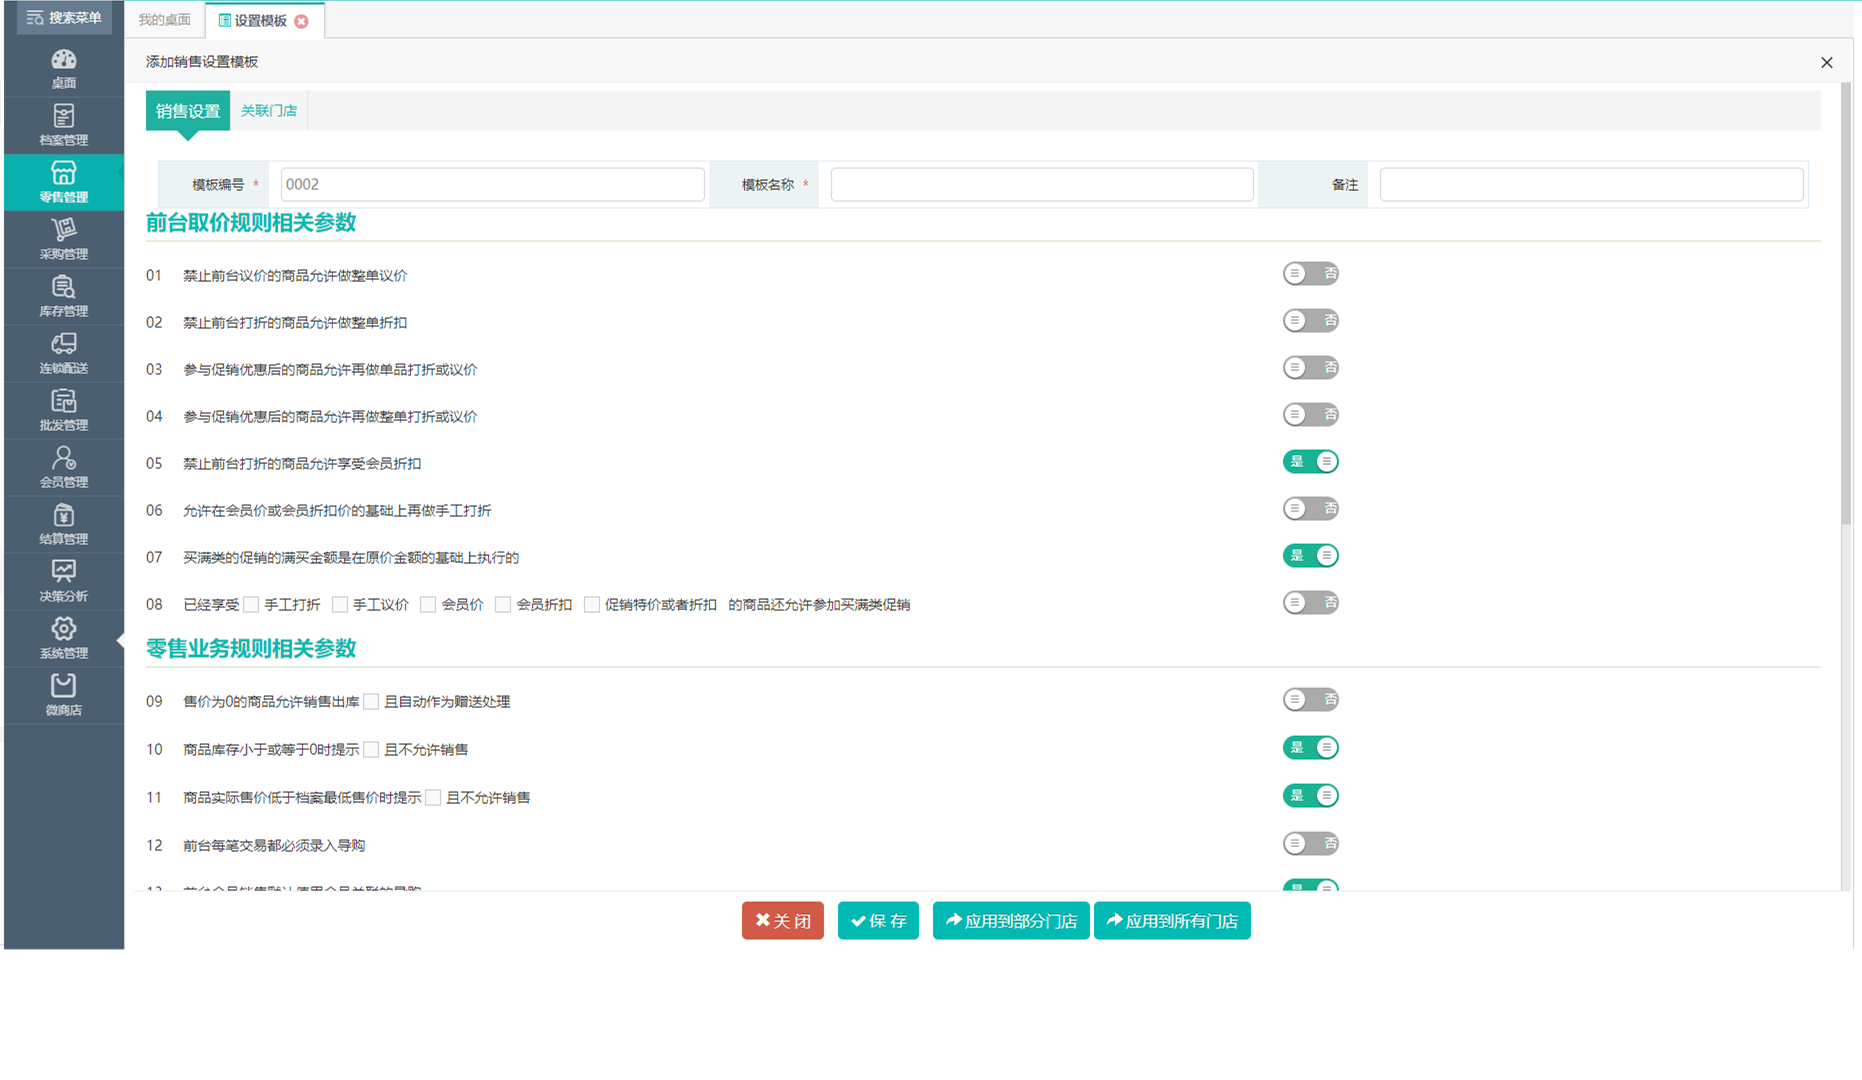Open 会员管理 sidebar icon
This screenshot has width=1862, height=1080.
click(63, 467)
